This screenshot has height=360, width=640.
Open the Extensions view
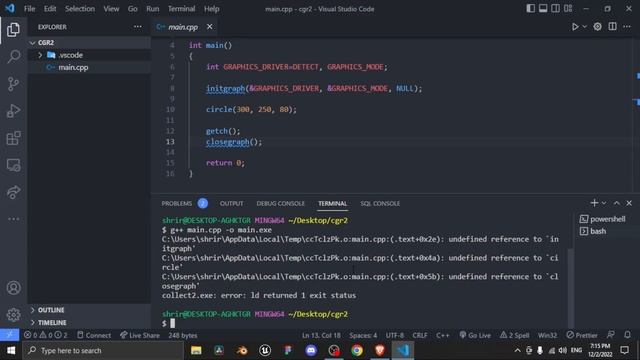coord(13,138)
